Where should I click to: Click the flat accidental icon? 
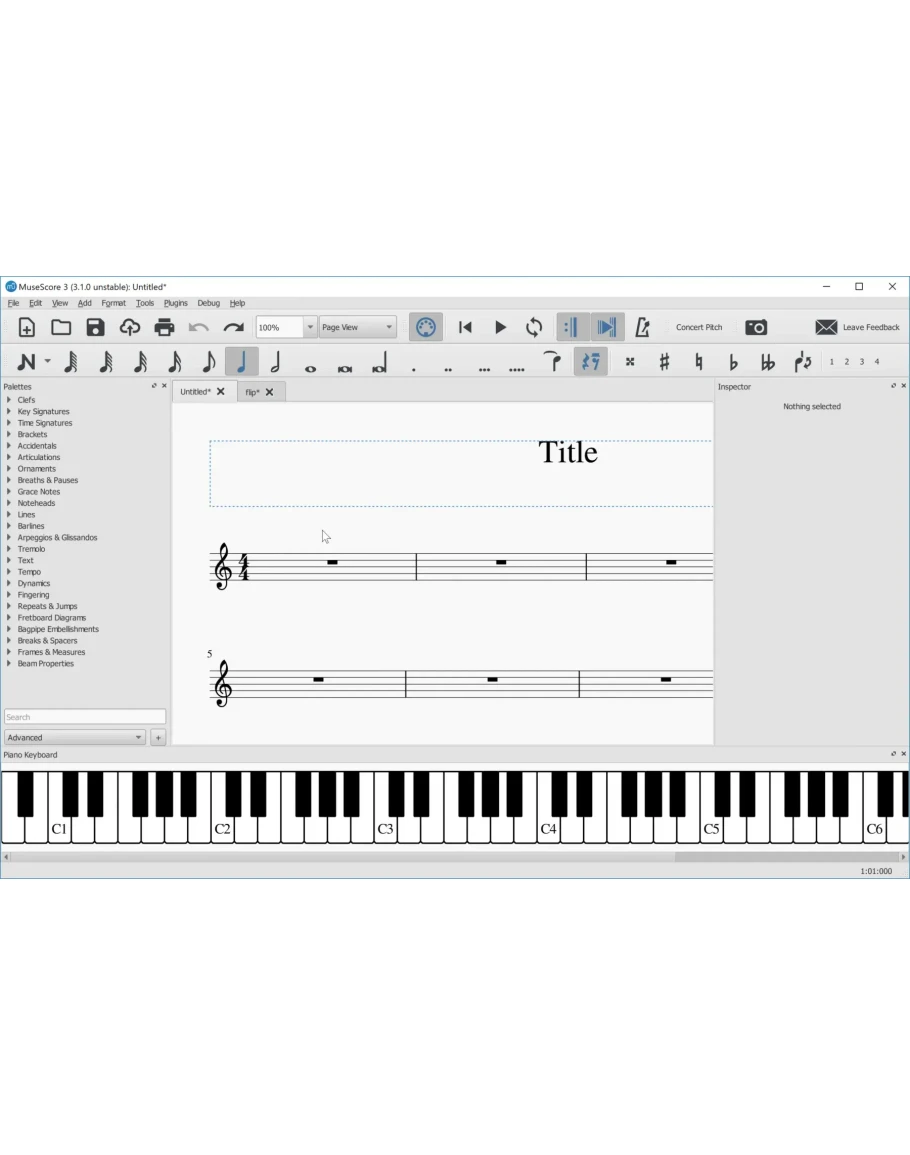733,362
